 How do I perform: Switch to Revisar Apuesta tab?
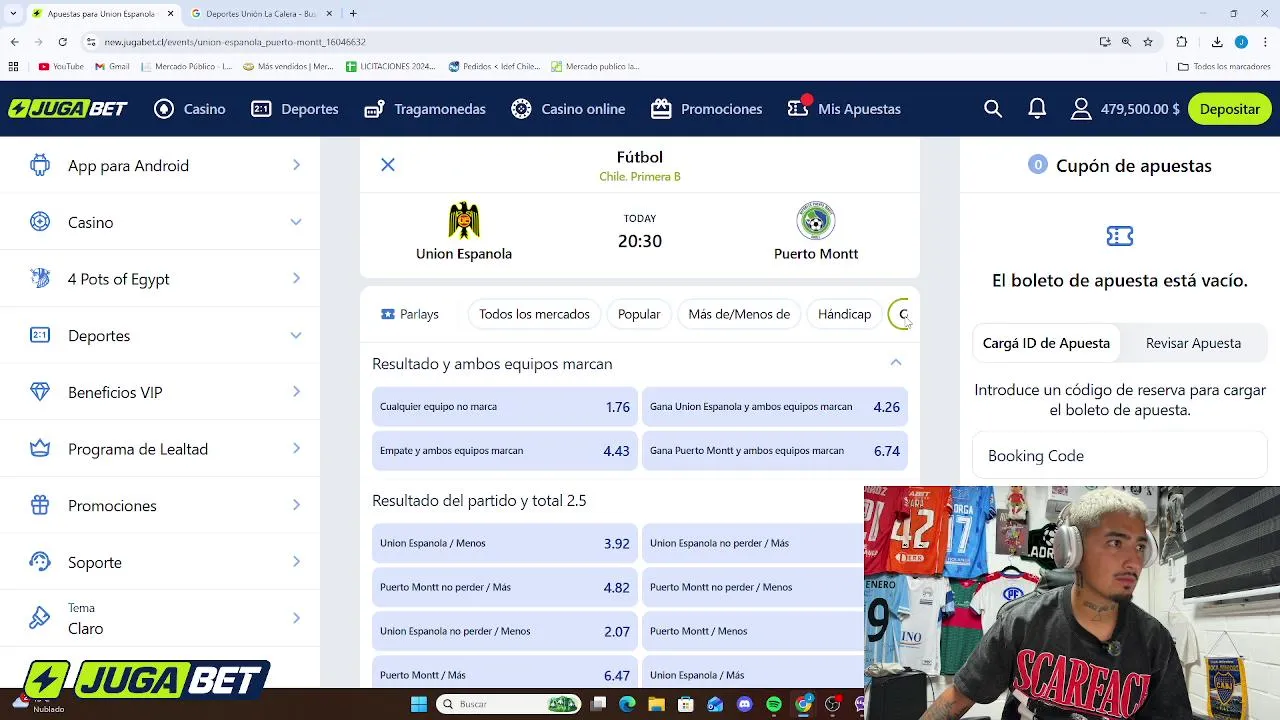click(1193, 343)
